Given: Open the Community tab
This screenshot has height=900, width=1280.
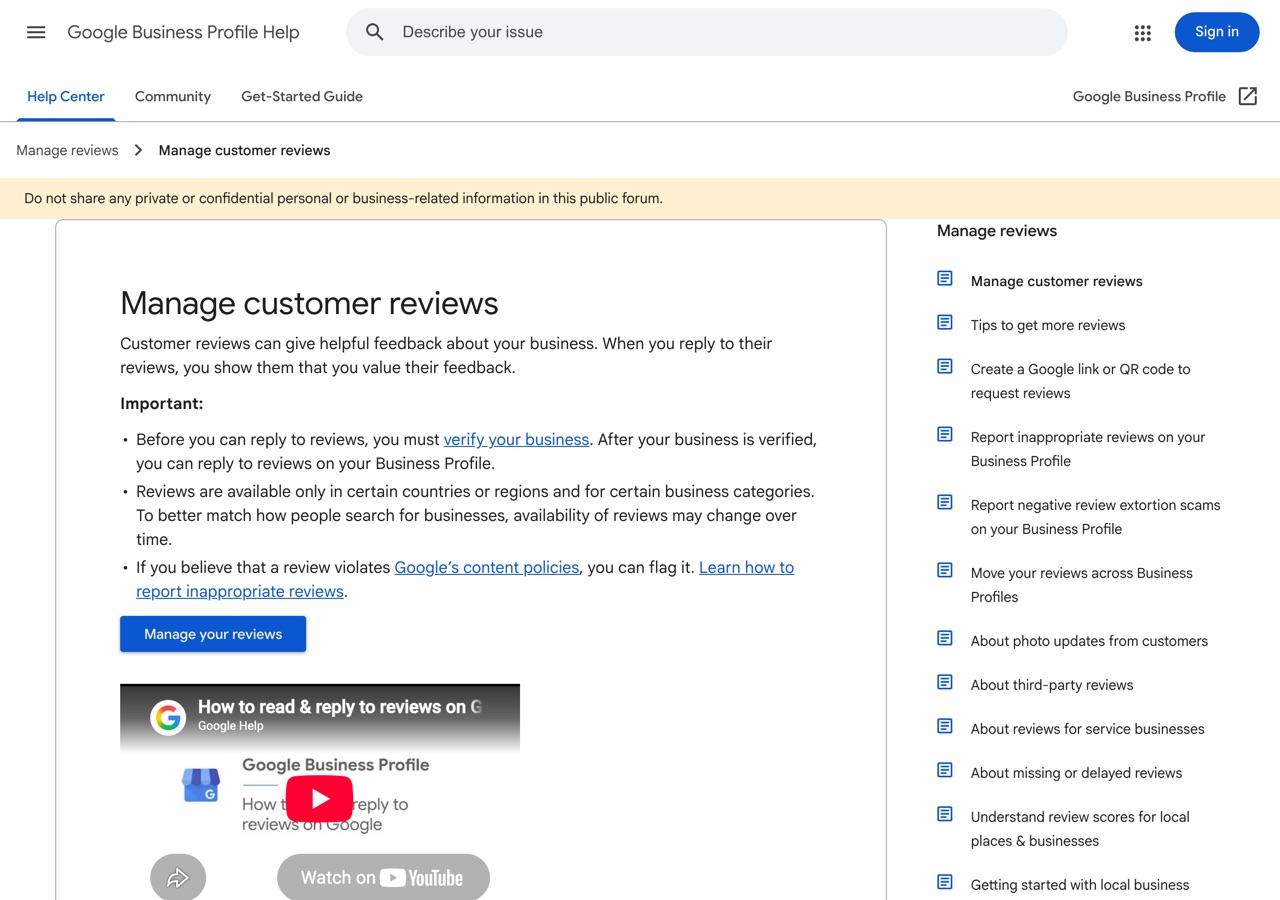Looking at the screenshot, I should pyautogui.click(x=173, y=97).
